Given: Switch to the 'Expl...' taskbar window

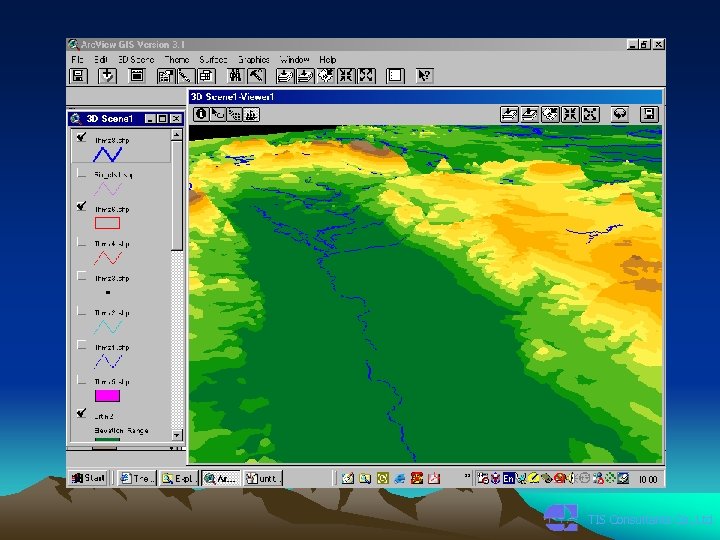Looking at the screenshot, I should (x=179, y=478).
